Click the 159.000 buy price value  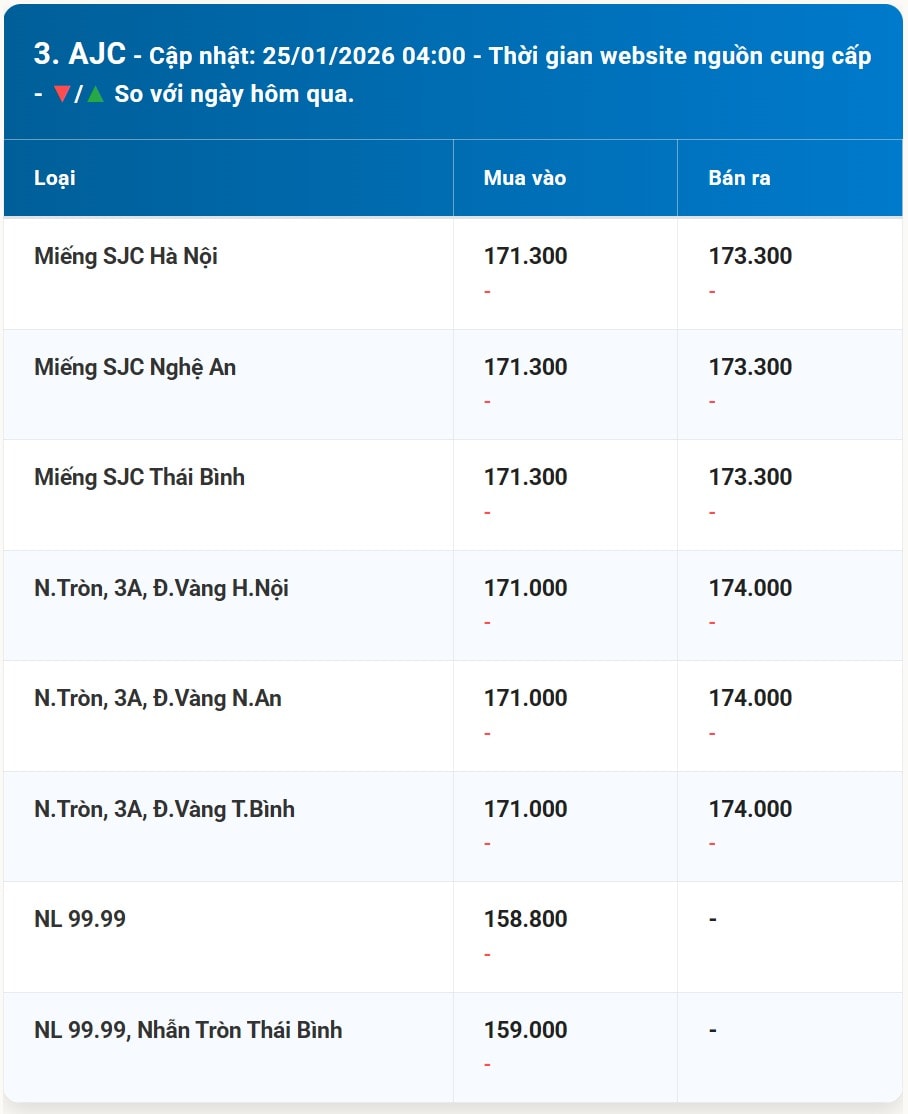525,1030
